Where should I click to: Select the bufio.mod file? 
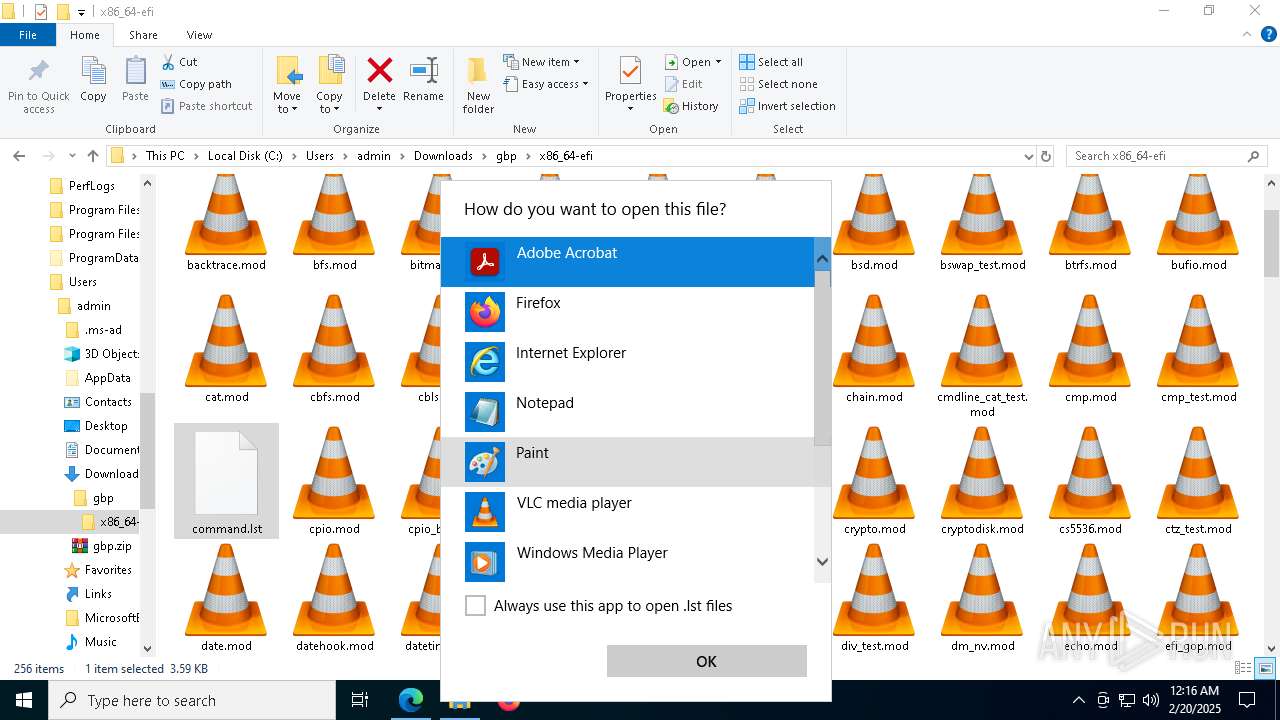pyautogui.click(x=1198, y=224)
